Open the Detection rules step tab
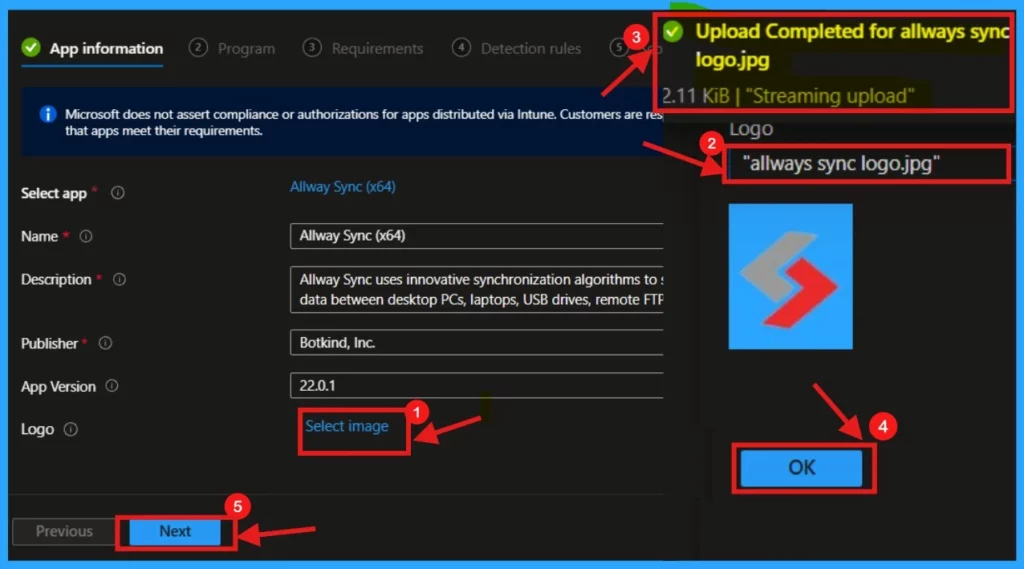The width and height of the screenshot is (1024, 569). (517, 48)
